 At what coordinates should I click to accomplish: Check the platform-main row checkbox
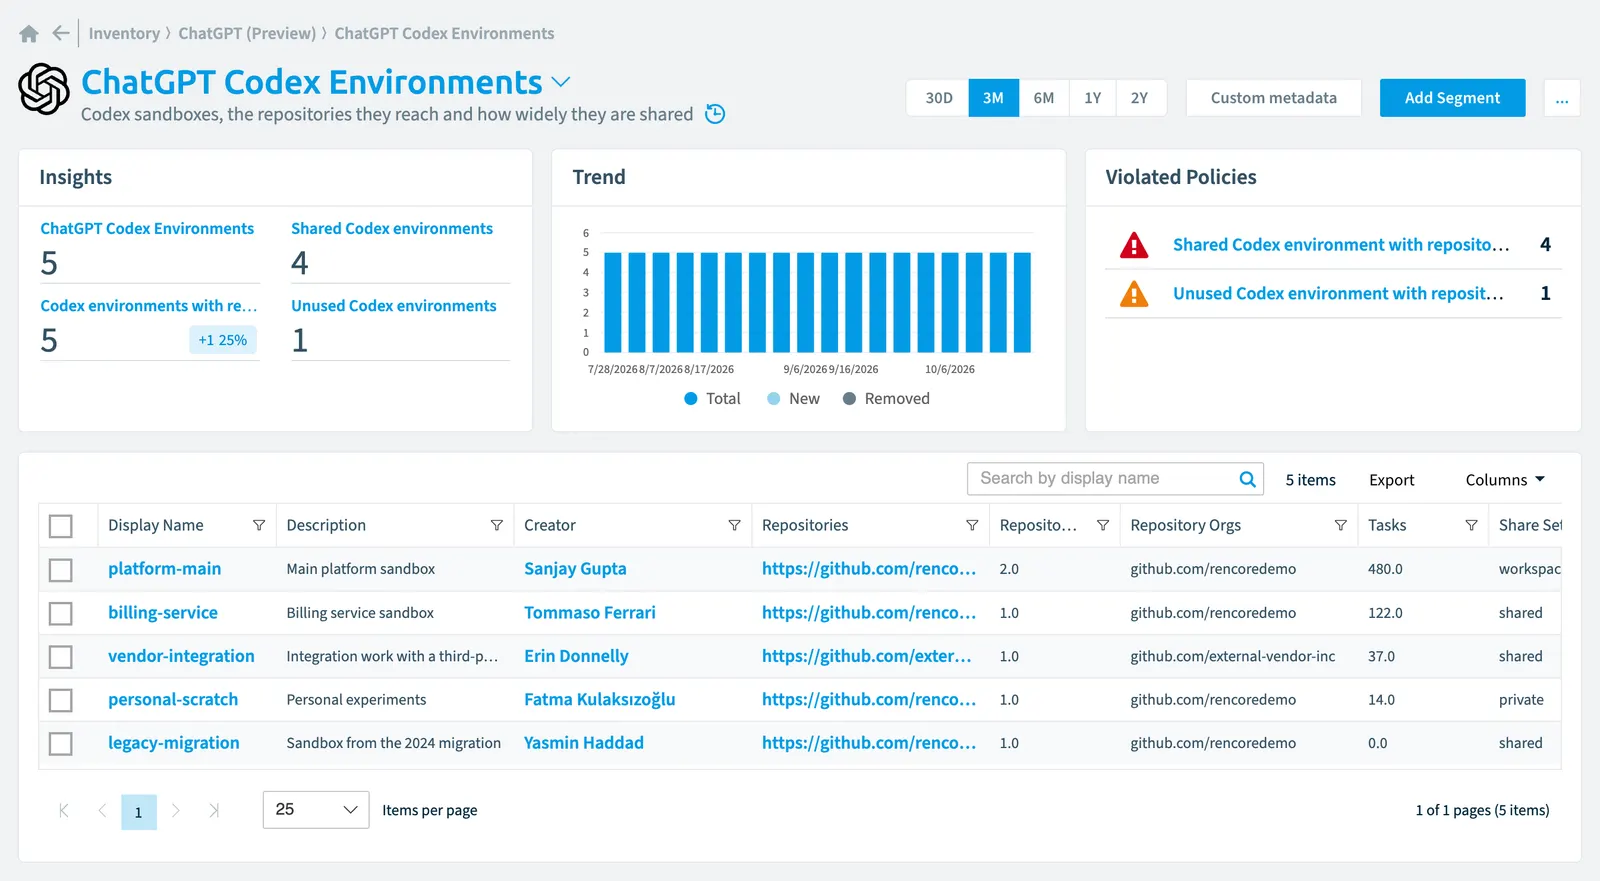point(61,570)
